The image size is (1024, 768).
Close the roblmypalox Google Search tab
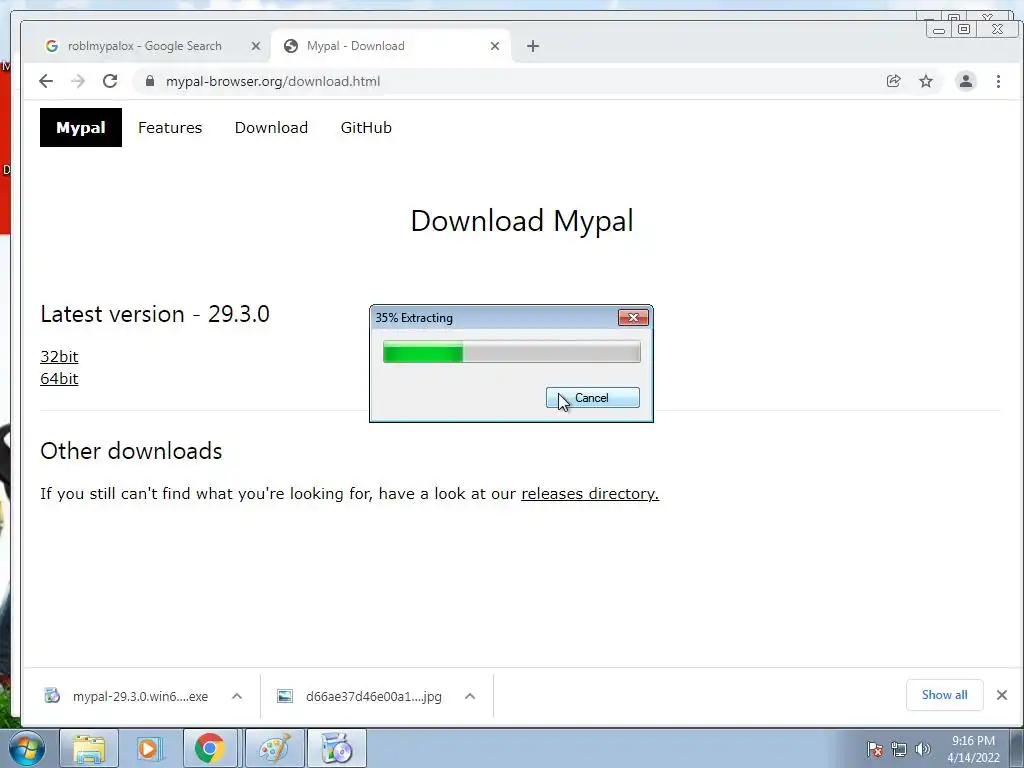pos(255,46)
